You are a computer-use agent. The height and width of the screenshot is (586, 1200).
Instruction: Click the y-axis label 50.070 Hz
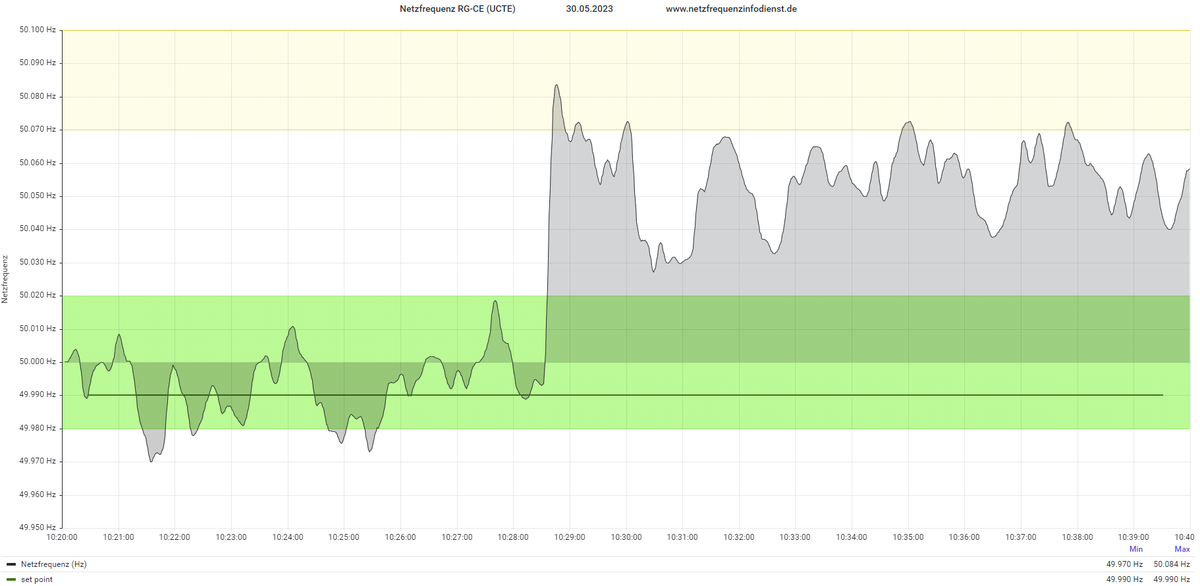pyautogui.click(x=37, y=129)
